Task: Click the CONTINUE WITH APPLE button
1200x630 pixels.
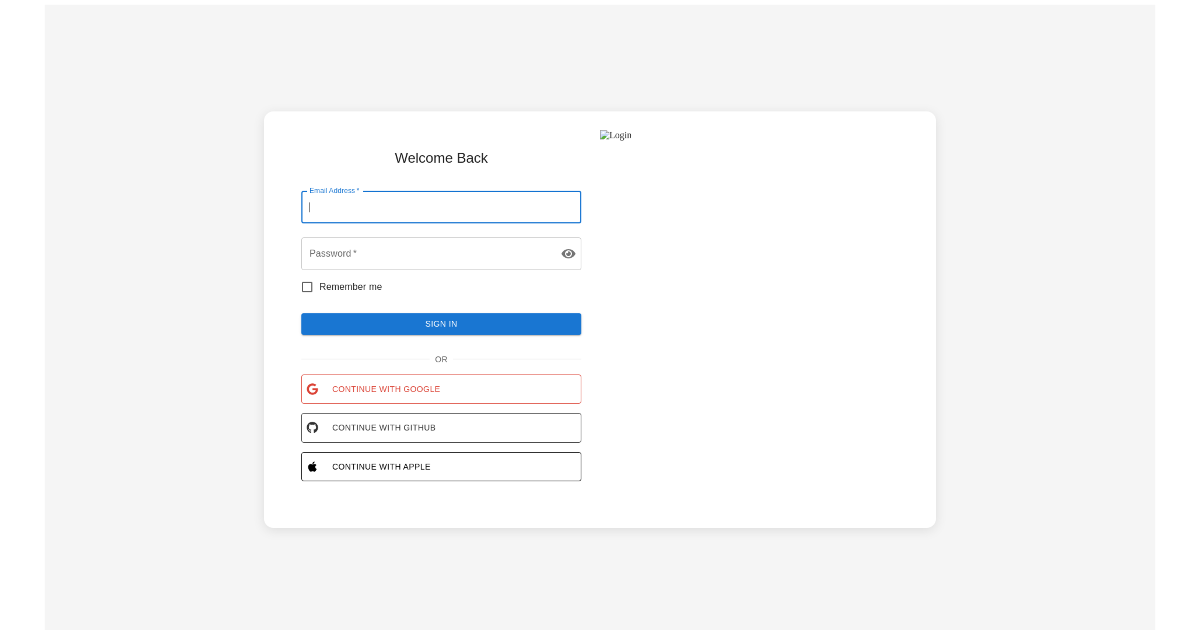Action: pos(441,466)
